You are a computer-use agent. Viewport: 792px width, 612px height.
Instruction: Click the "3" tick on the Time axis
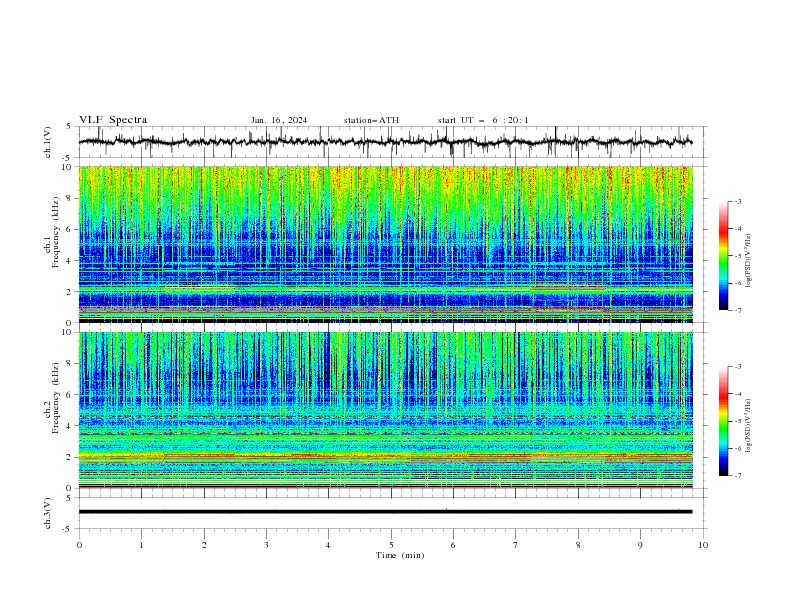pyautogui.click(x=266, y=545)
